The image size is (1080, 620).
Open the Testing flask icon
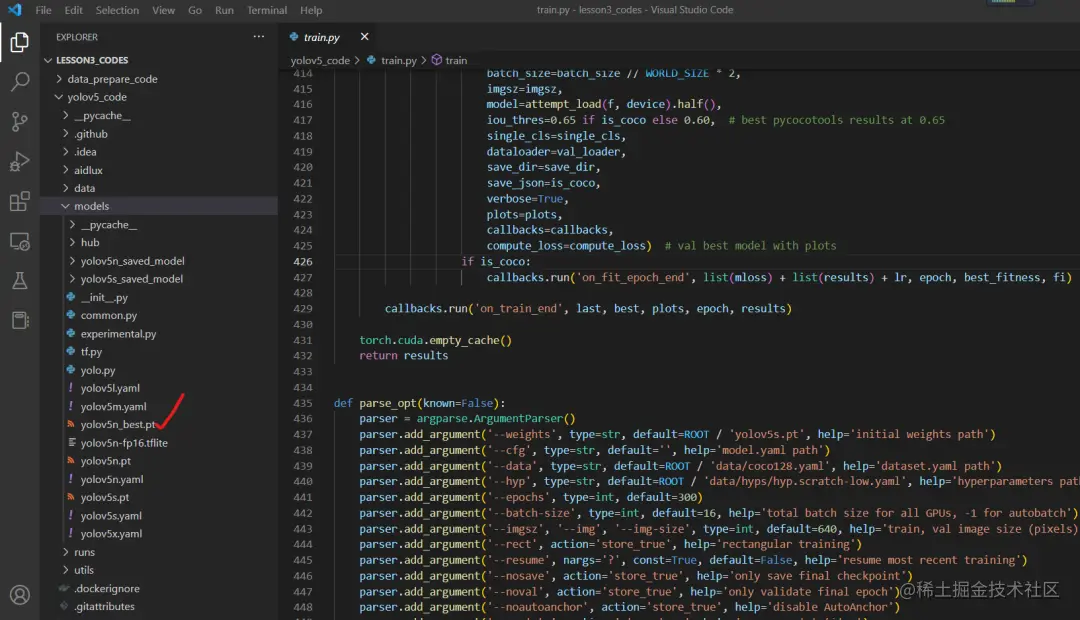[x=19, y=280]
